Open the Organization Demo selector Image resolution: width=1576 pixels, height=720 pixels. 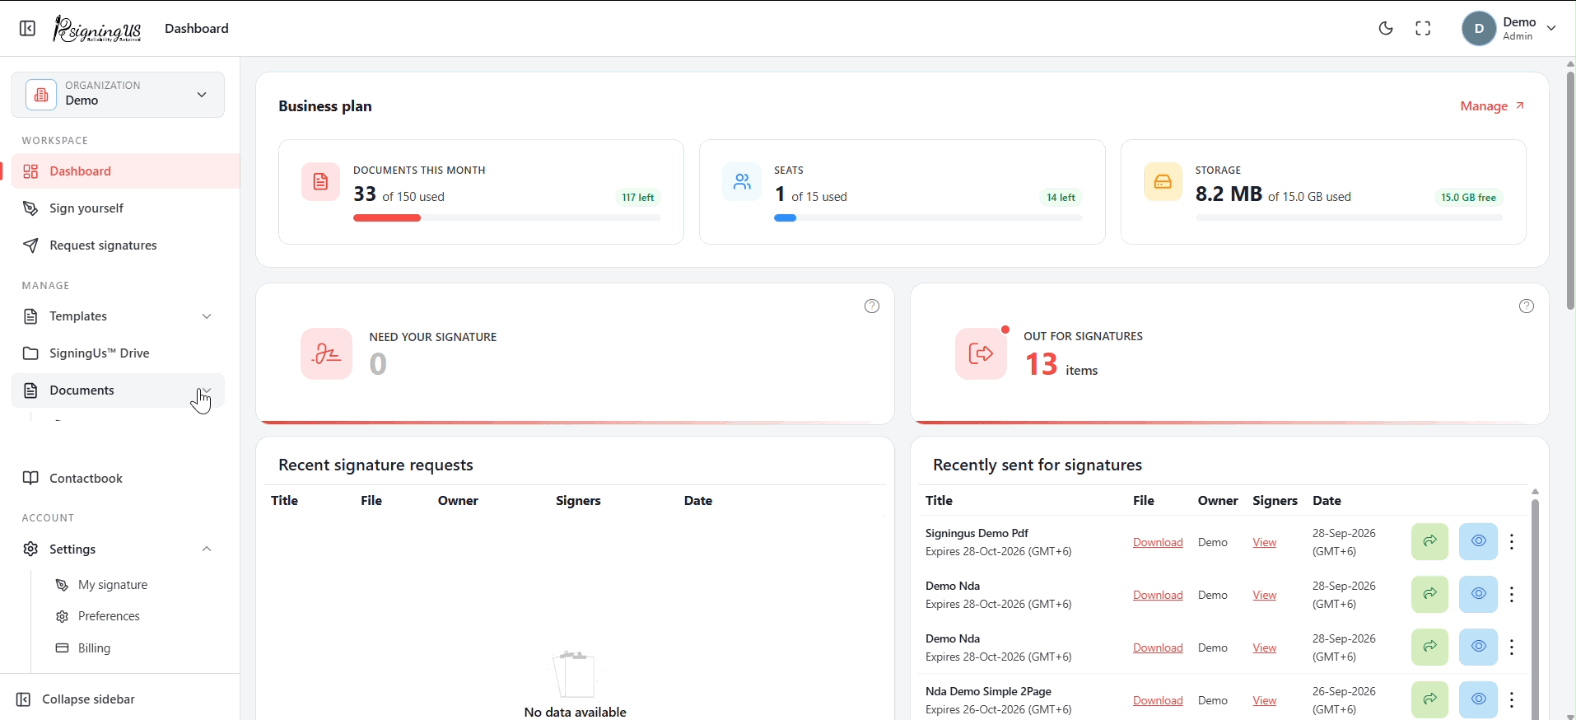(x=118, y=94)
